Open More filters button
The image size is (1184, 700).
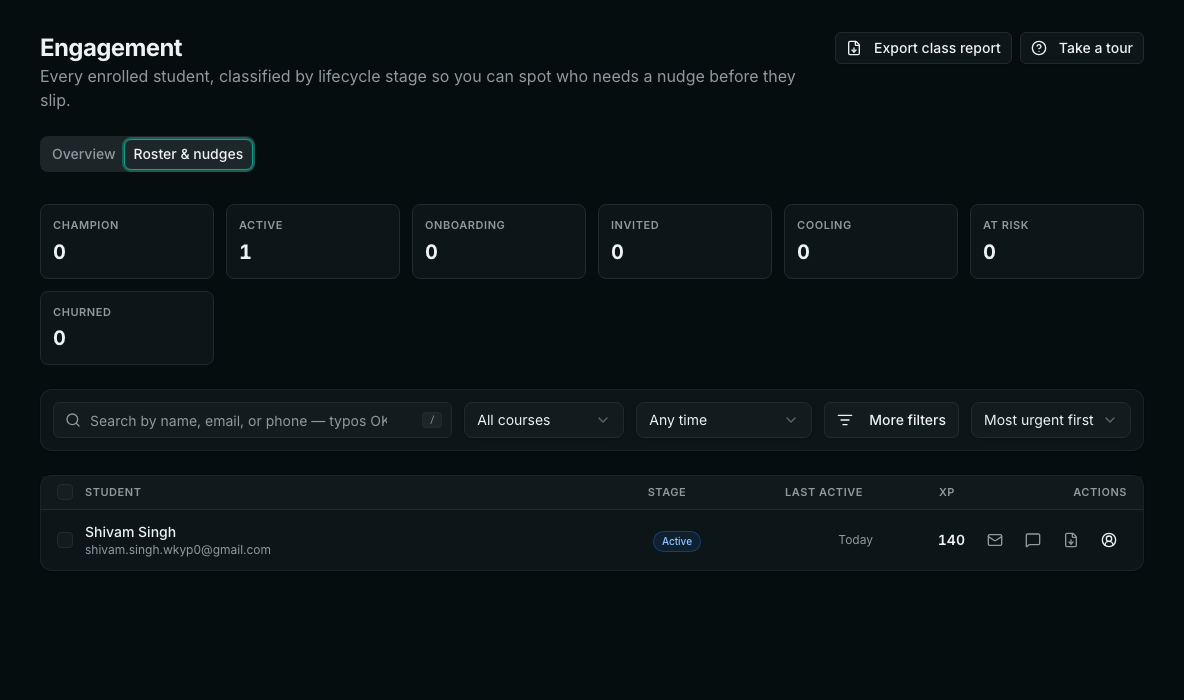tap(891, 420)
